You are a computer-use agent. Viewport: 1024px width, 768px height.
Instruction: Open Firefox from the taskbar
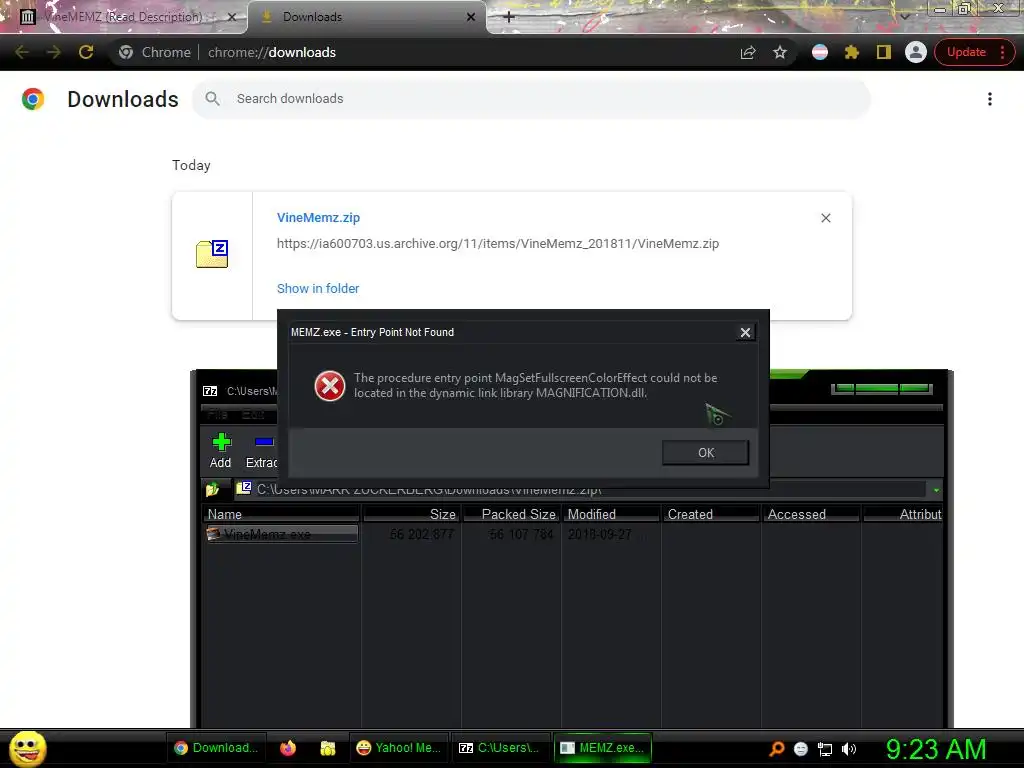point(288,748)
